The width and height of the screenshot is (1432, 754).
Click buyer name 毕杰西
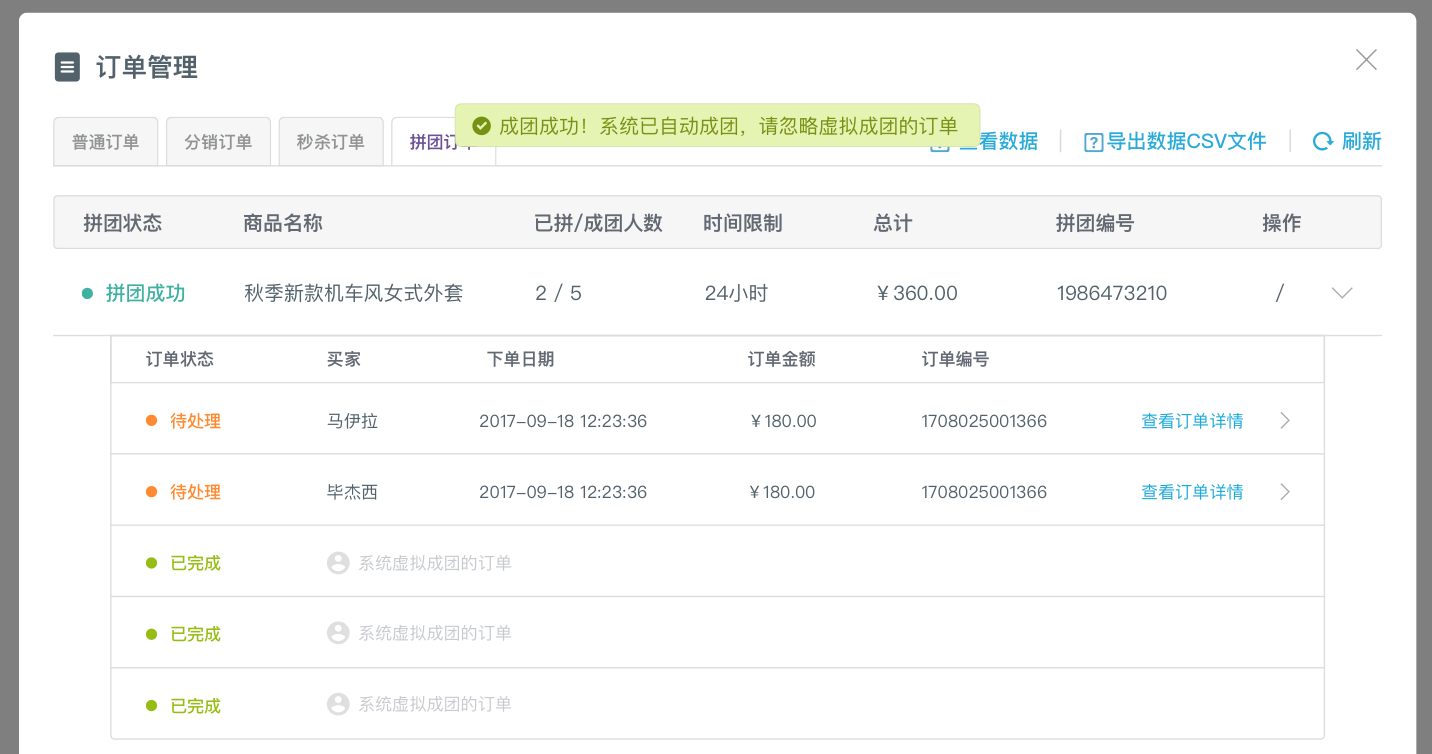[x=352, y=492]
